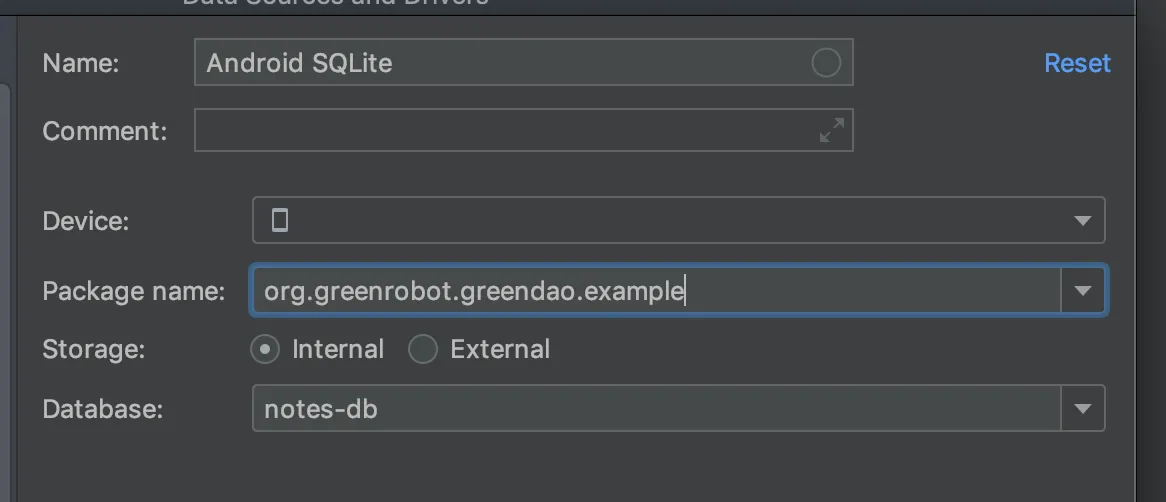Click the notes-db database value
The width and height of the screenshot is (1166, 502).
click(320, 408)
